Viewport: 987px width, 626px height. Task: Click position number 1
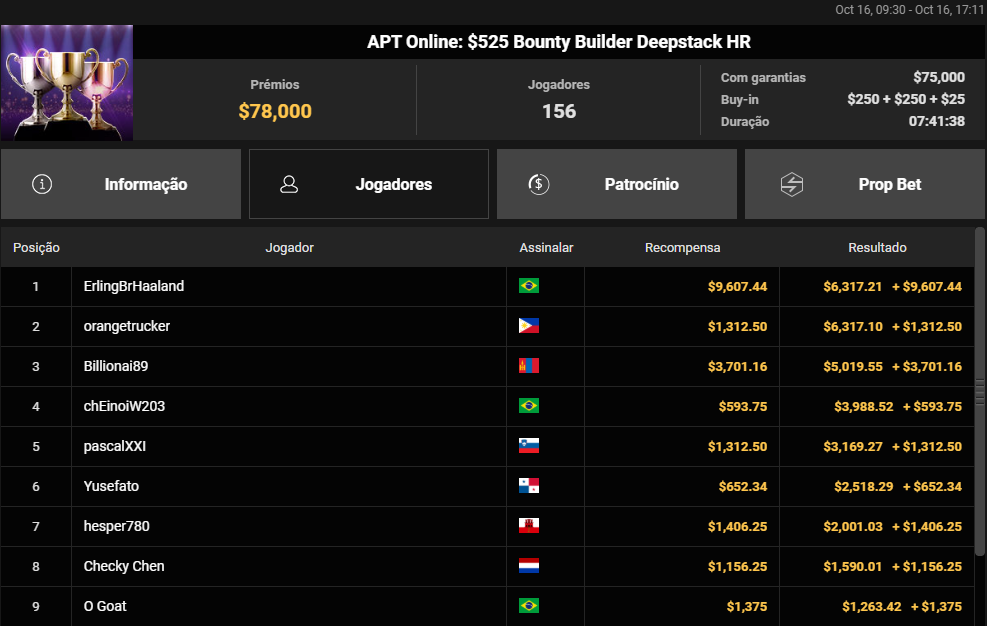(36, 287)
